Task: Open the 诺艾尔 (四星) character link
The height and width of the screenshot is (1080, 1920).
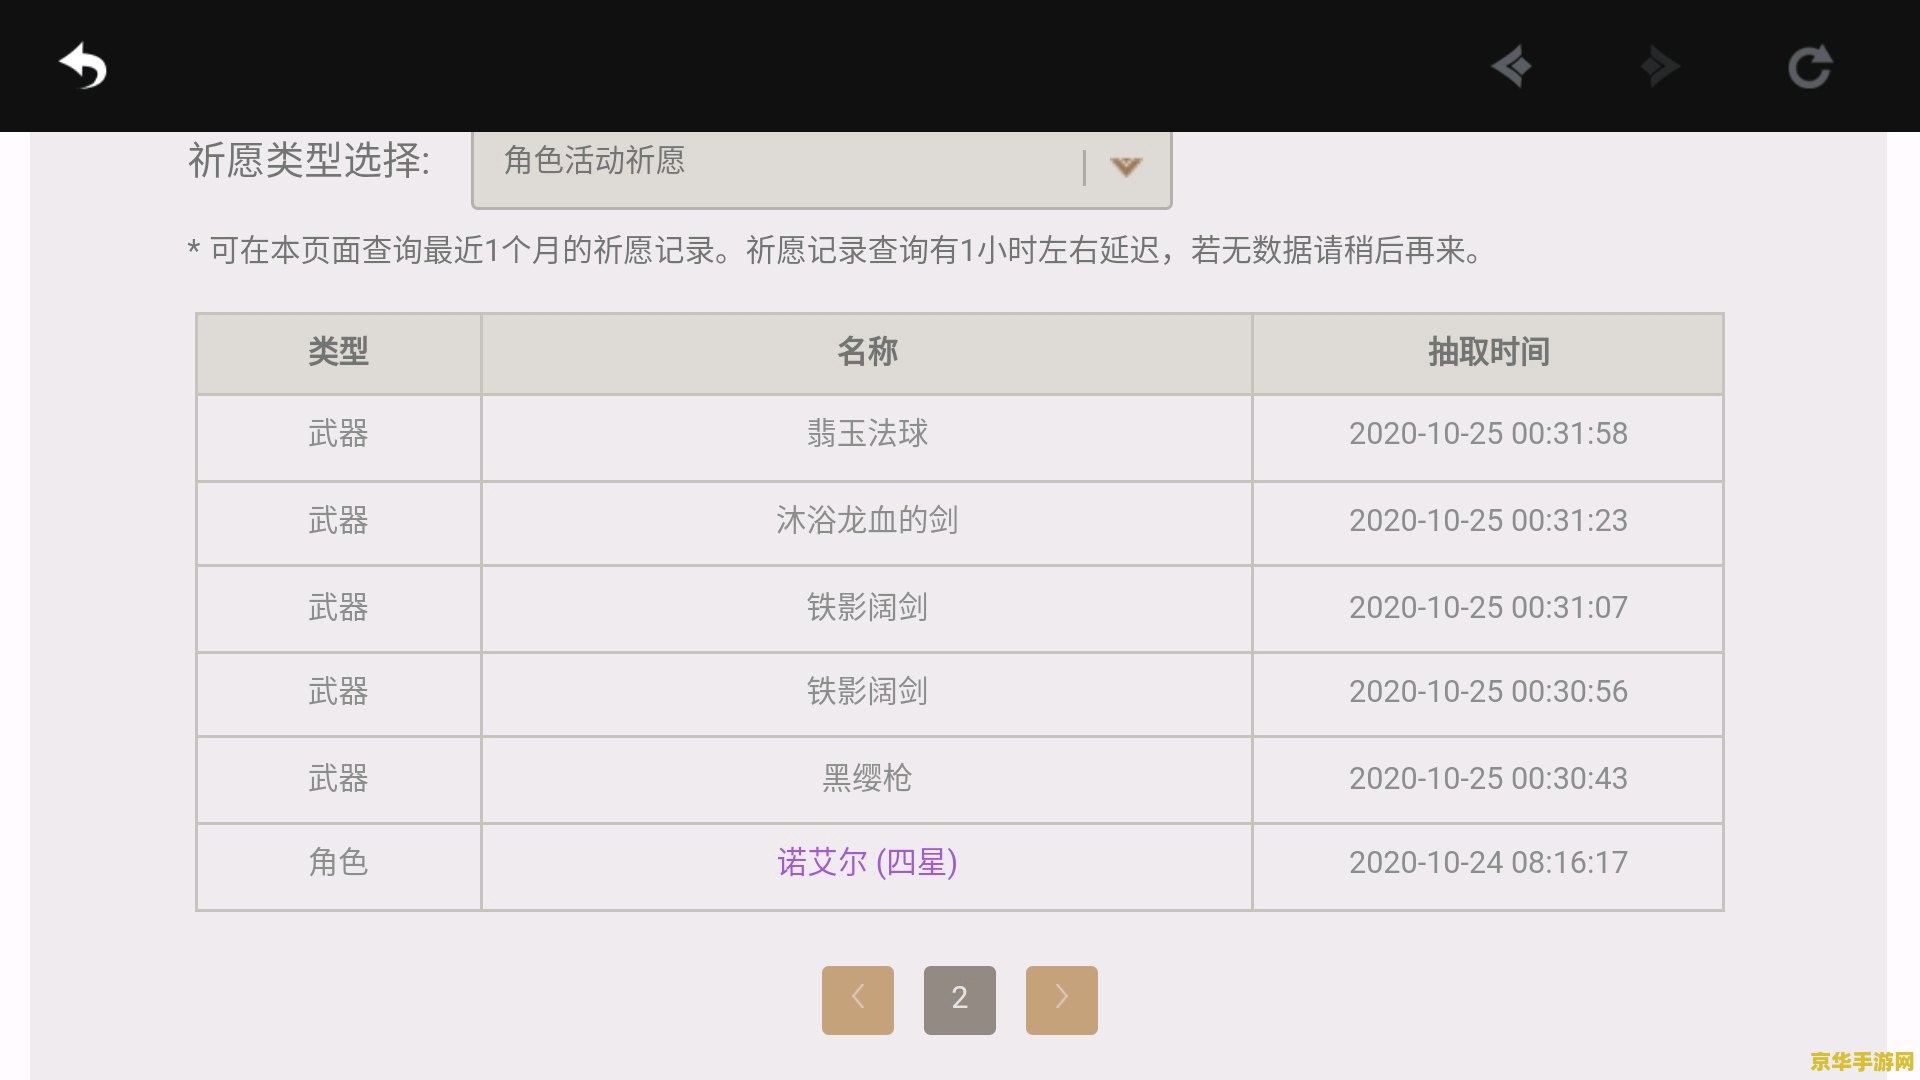Action: 866,864
